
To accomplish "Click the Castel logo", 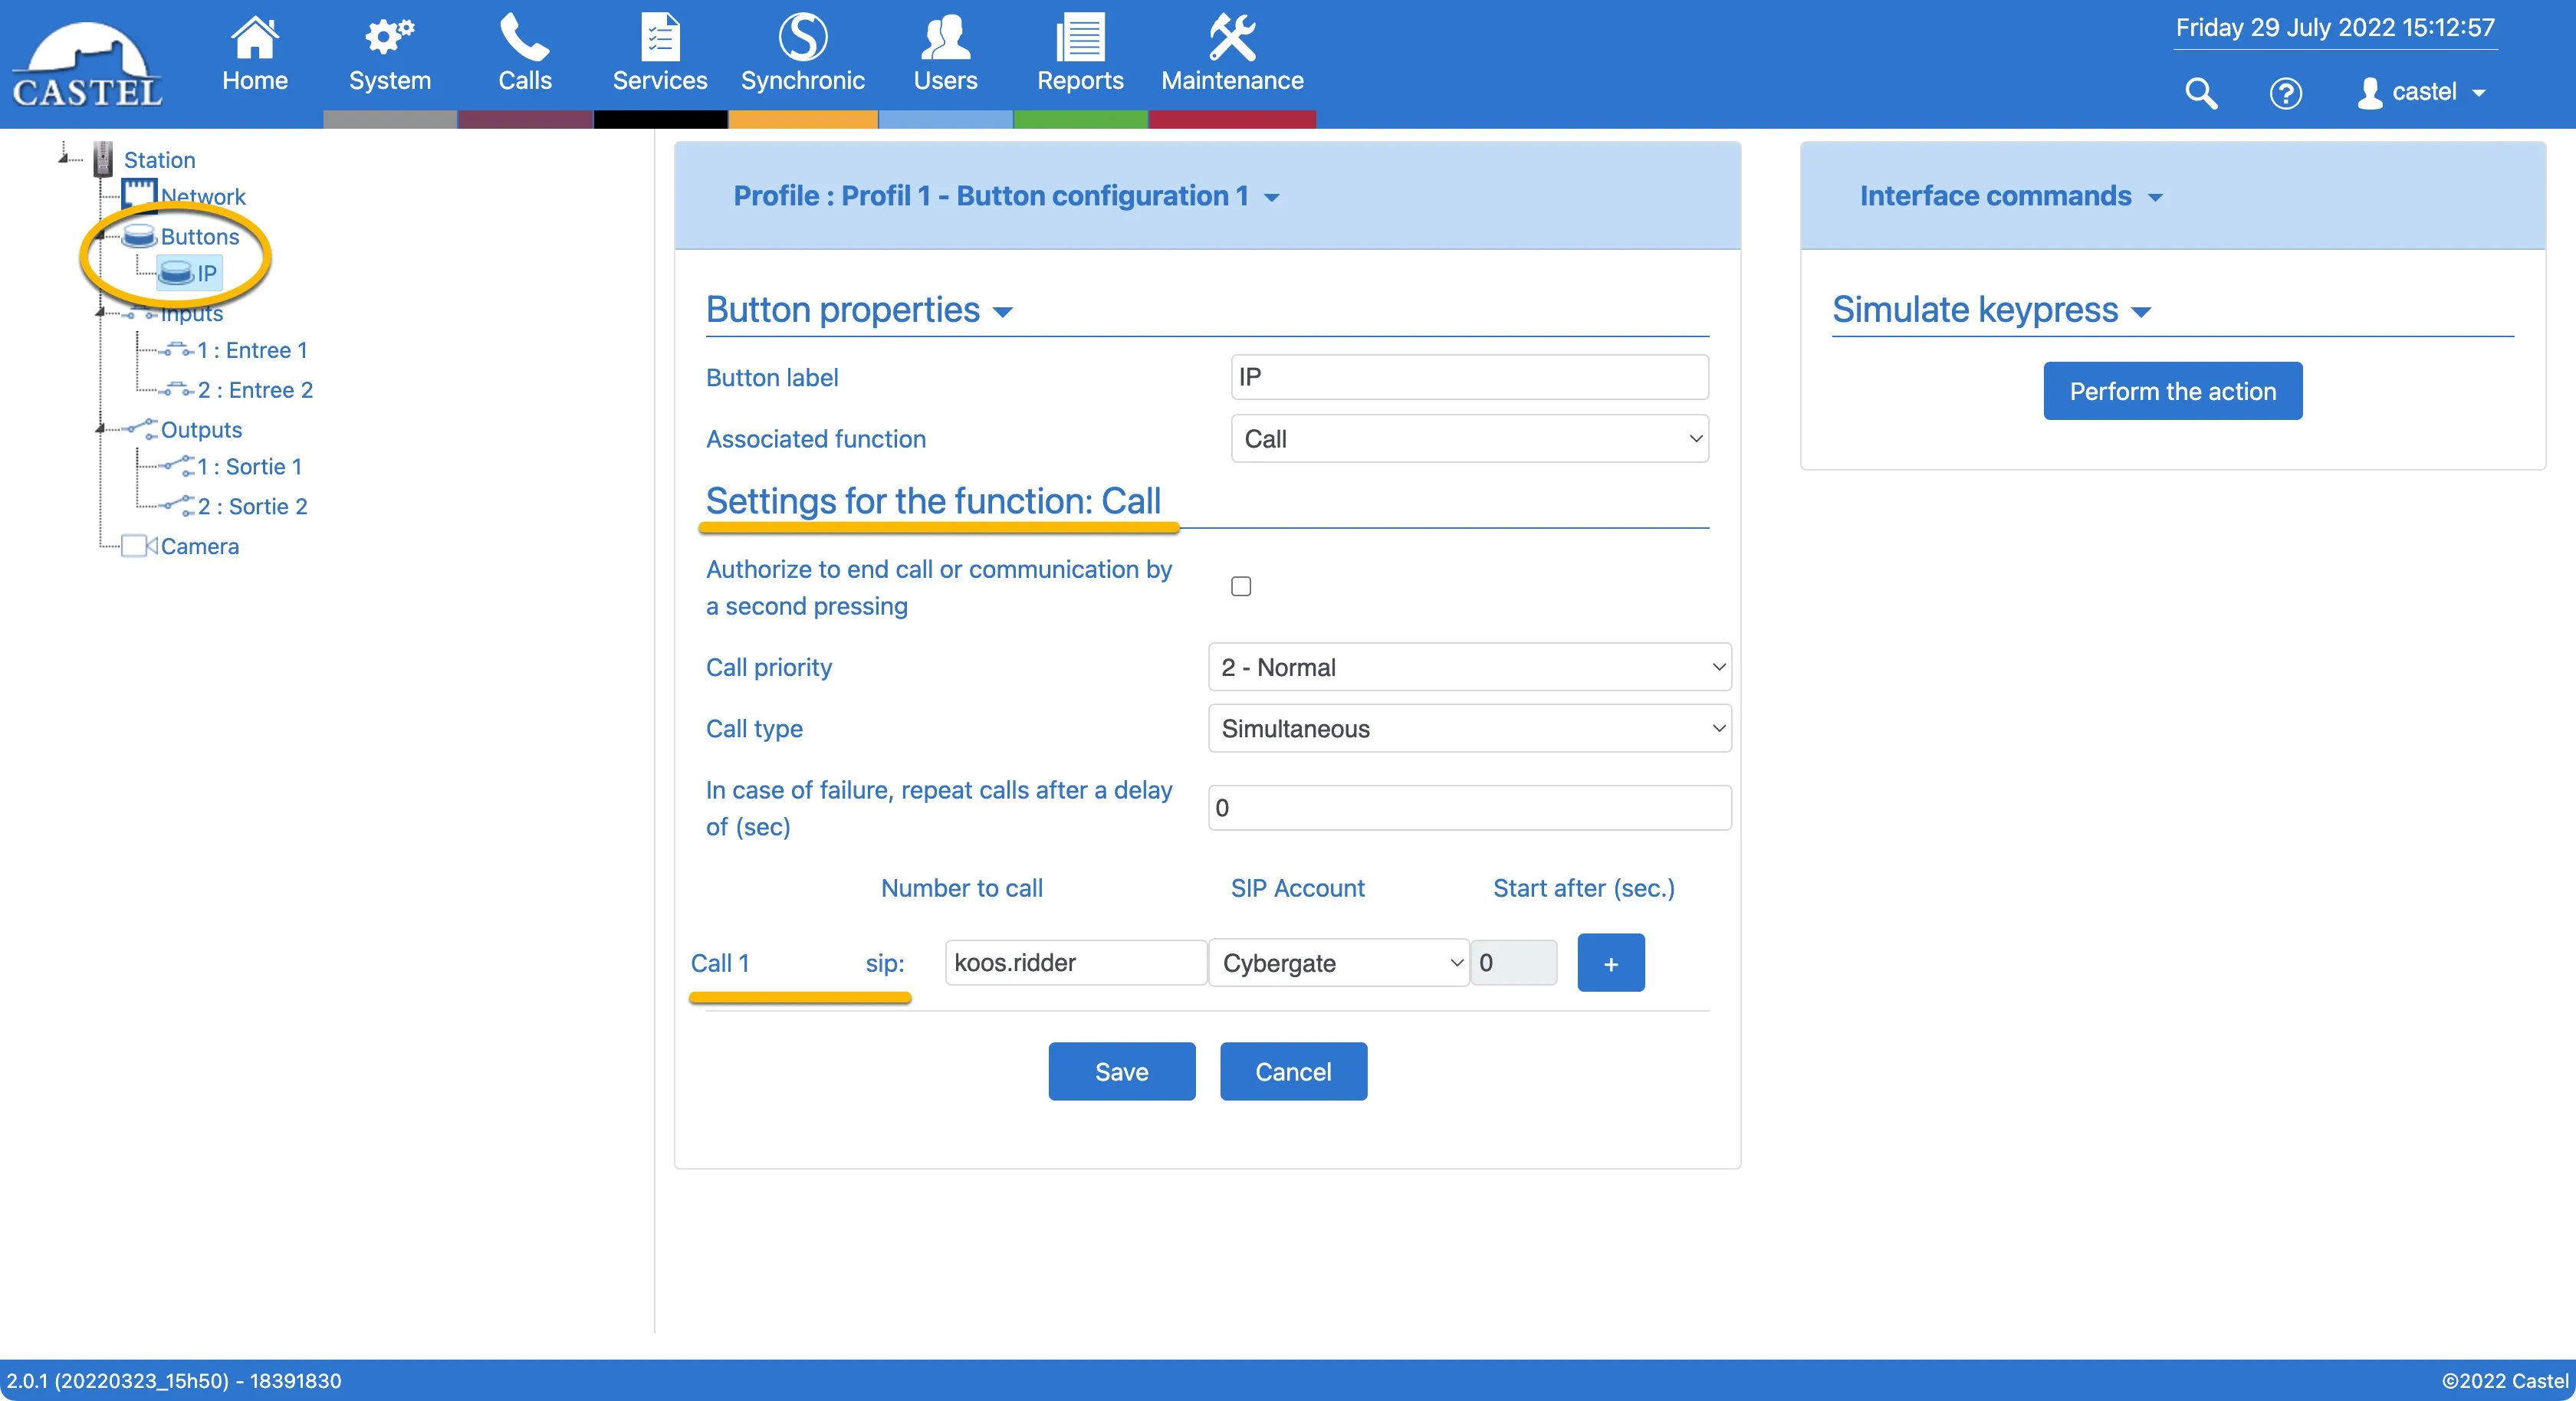I will [x=87, y=64].
